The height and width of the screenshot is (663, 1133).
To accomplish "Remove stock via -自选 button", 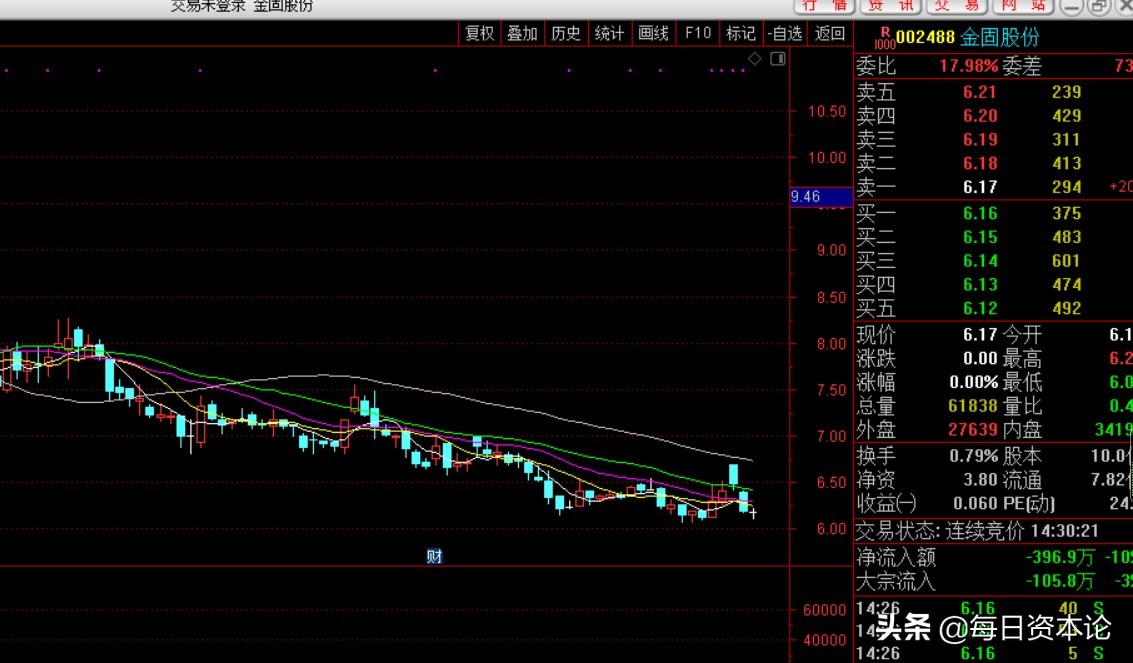I will pos(785,33).
